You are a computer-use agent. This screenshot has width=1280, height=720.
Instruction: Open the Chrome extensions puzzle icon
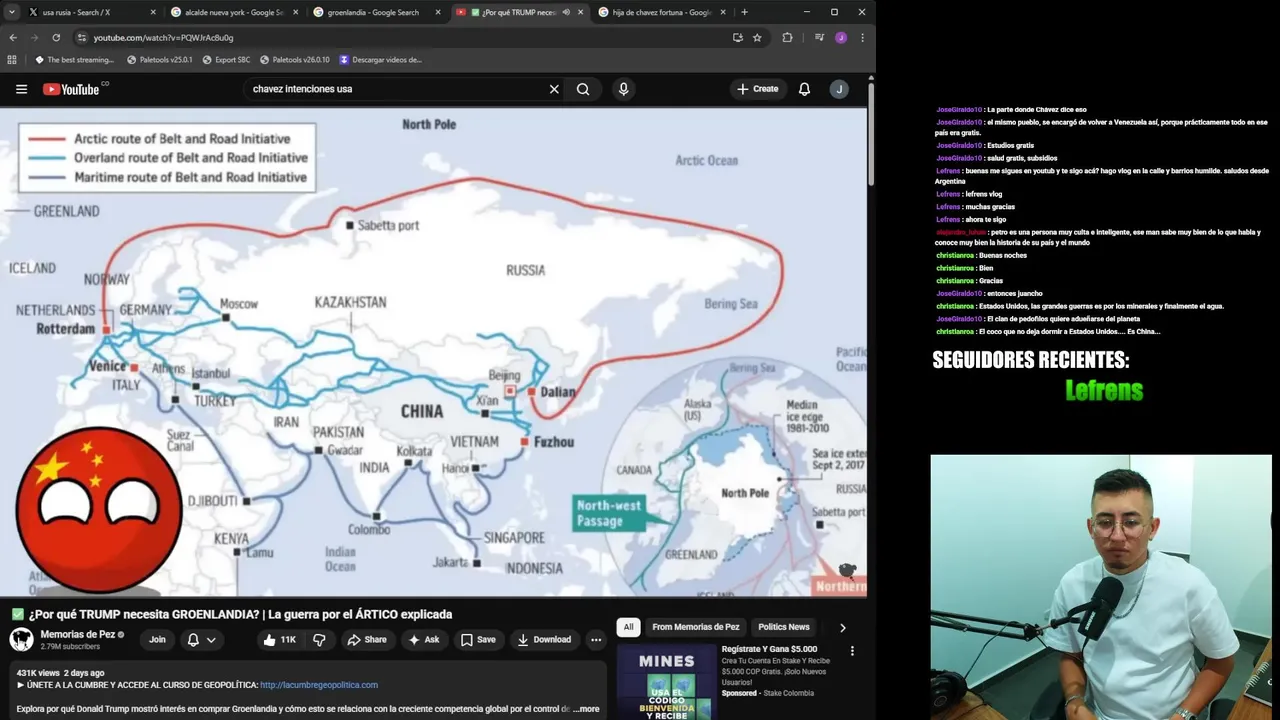pos(787,38)
